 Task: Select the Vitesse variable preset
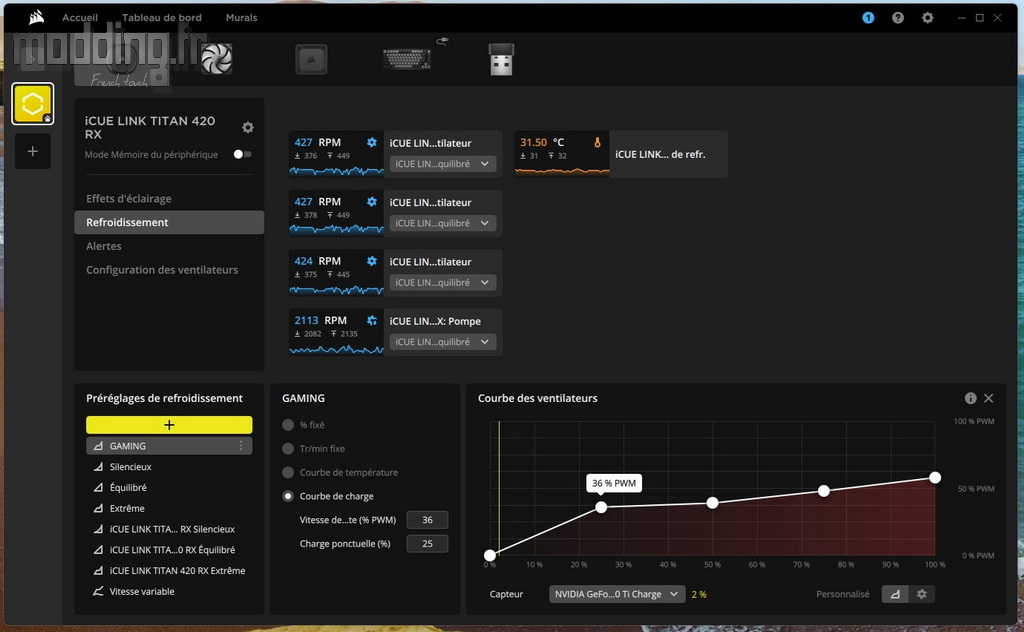[x=169, y=592]
